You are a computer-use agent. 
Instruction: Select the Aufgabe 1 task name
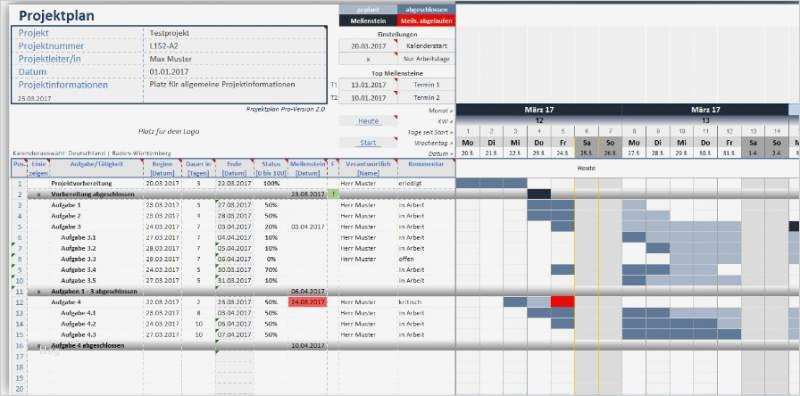tap(66, 205)
